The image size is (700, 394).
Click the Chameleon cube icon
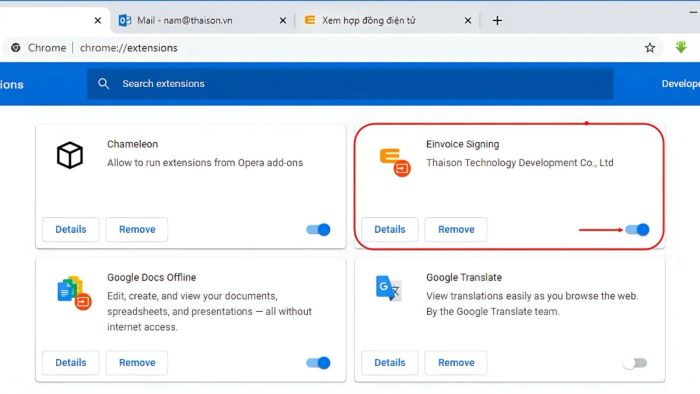tap(70, 155)
